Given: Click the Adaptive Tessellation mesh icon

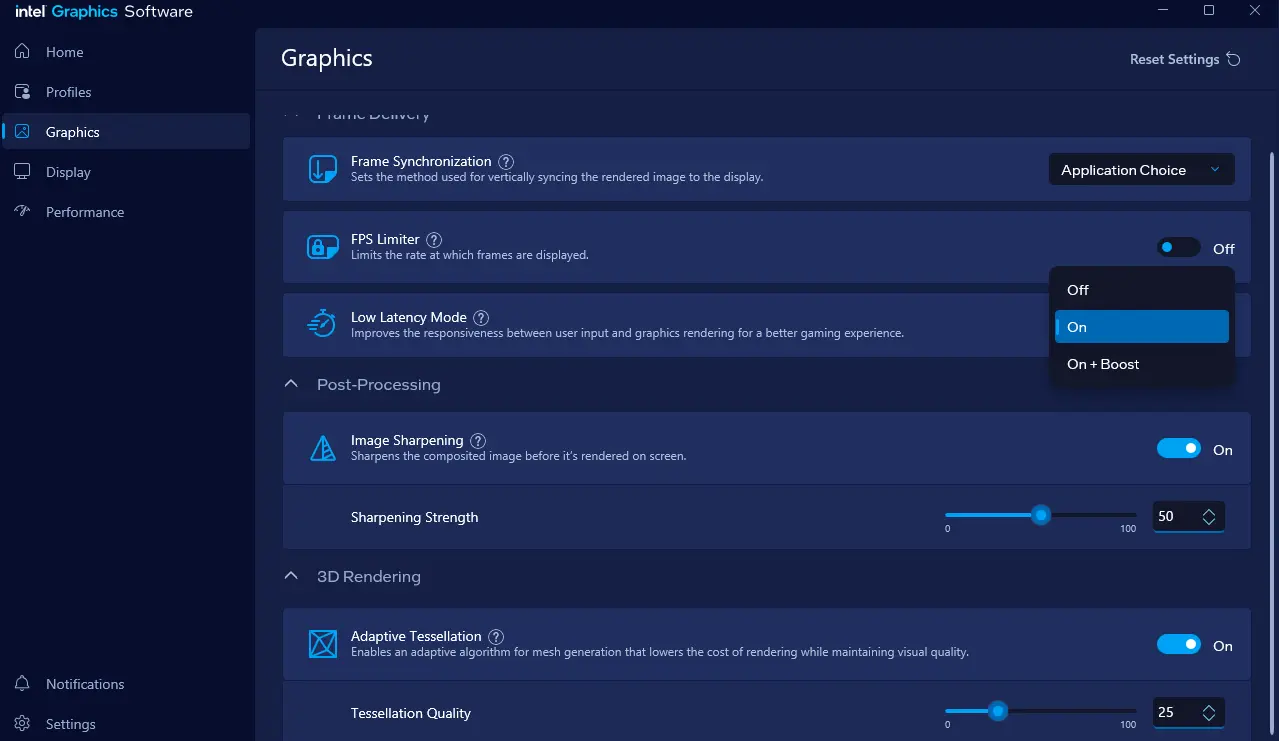Looking at the screenshot, I should [x=322, y=644].
